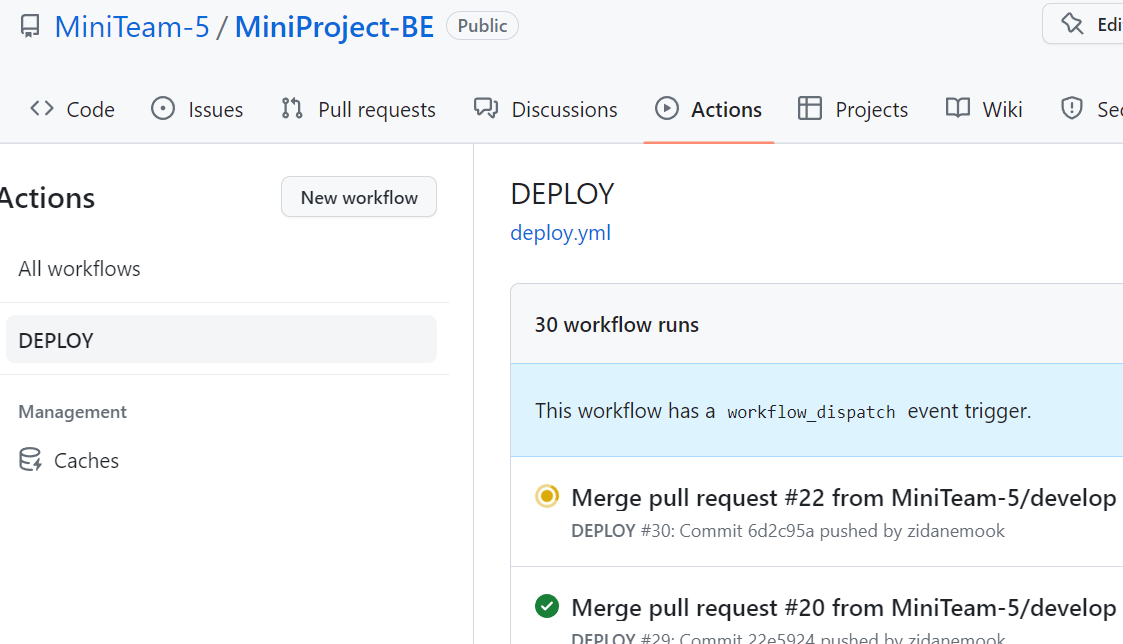Select the DEPLOY workflow in the sidebar
Viewport: 1123px width, 644px height.
[221, 340]
